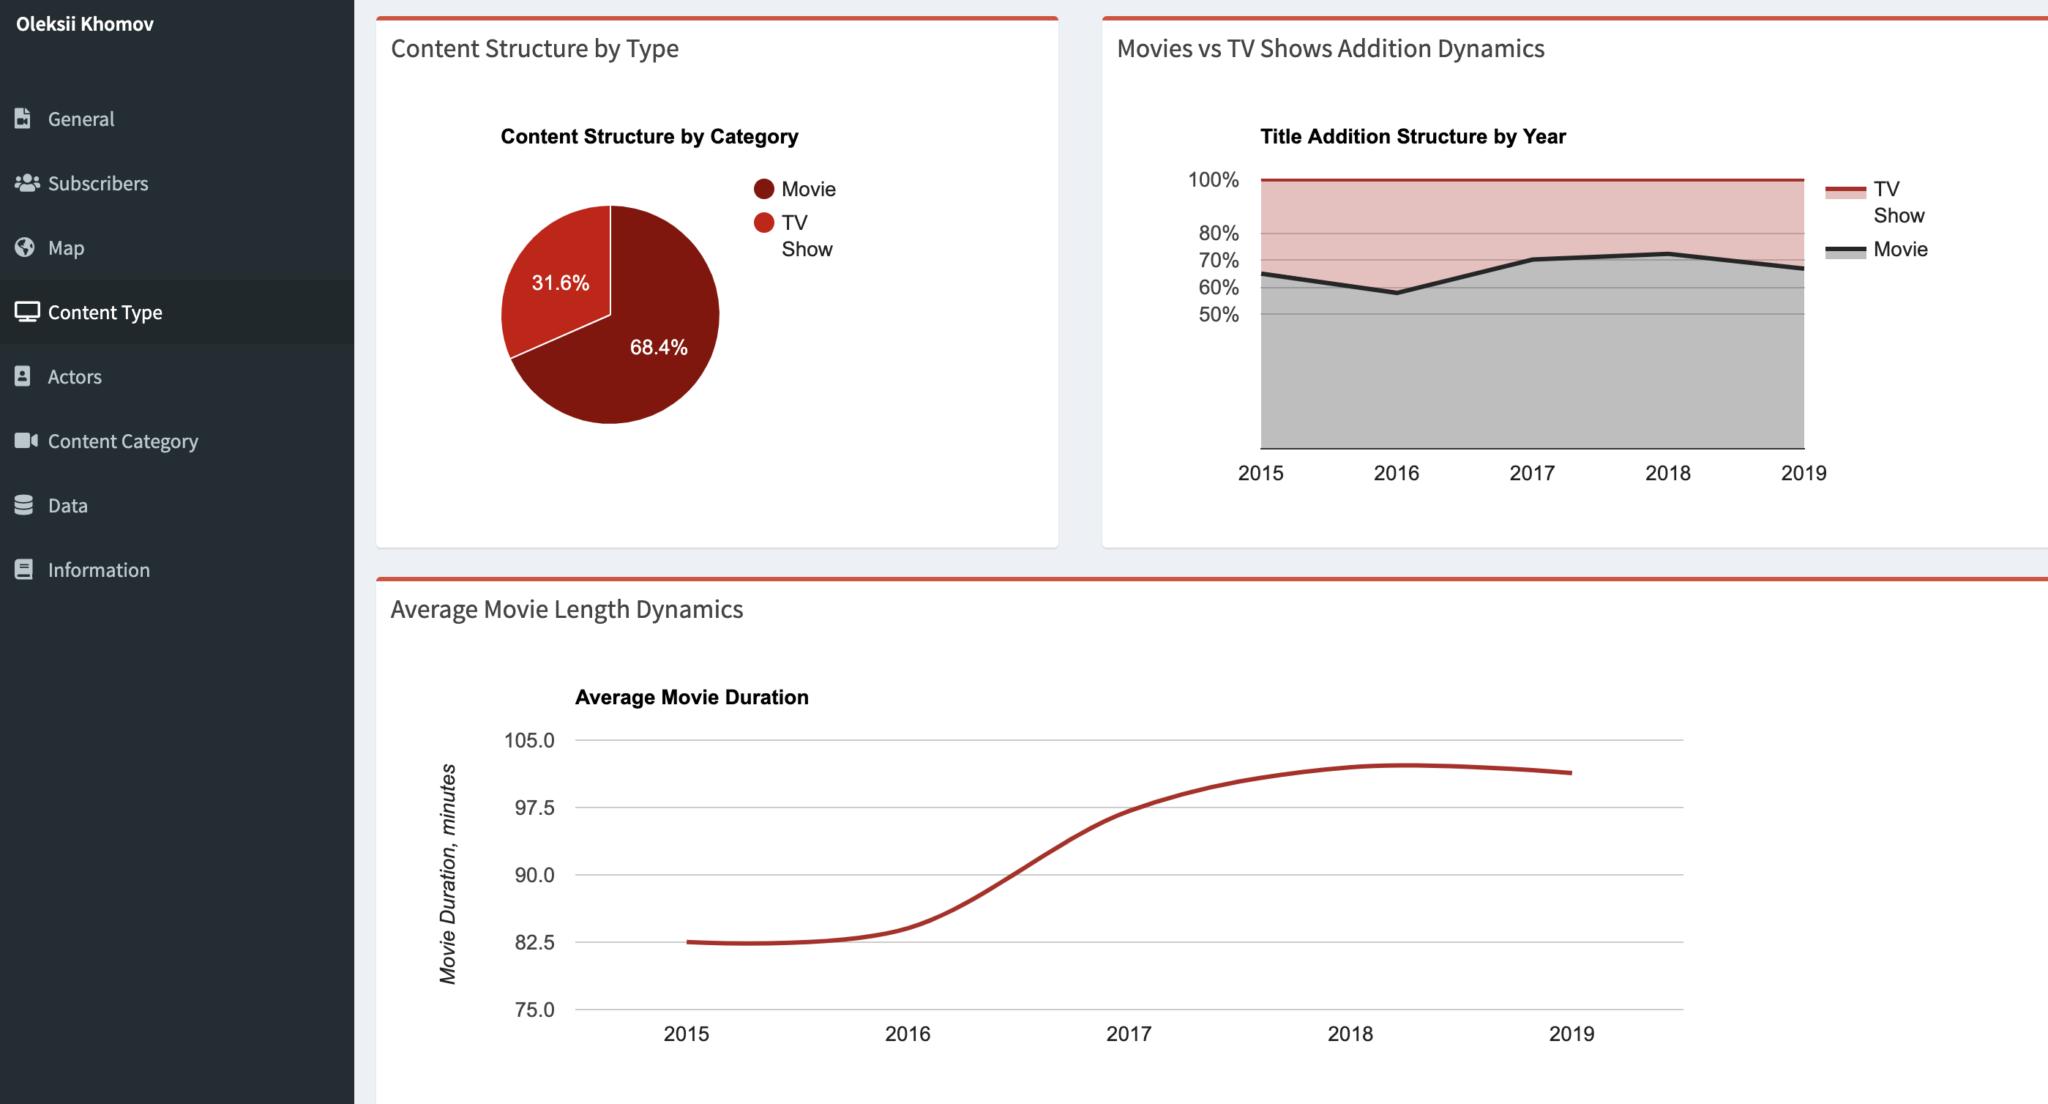Click the Oleksii Khomov account name
The height and width of the screenshot is (1104, 2048).
pyautogui.click(x=86, y=23)
